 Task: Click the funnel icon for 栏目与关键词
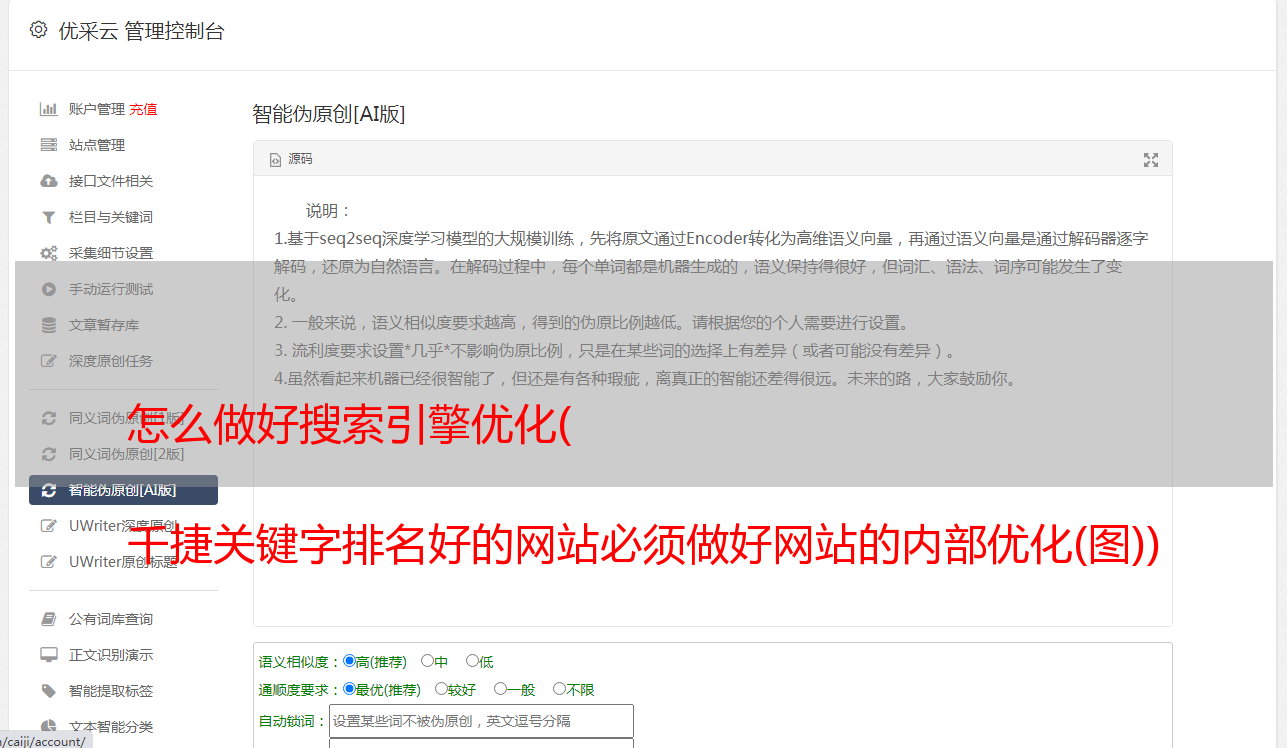(48, 217)
